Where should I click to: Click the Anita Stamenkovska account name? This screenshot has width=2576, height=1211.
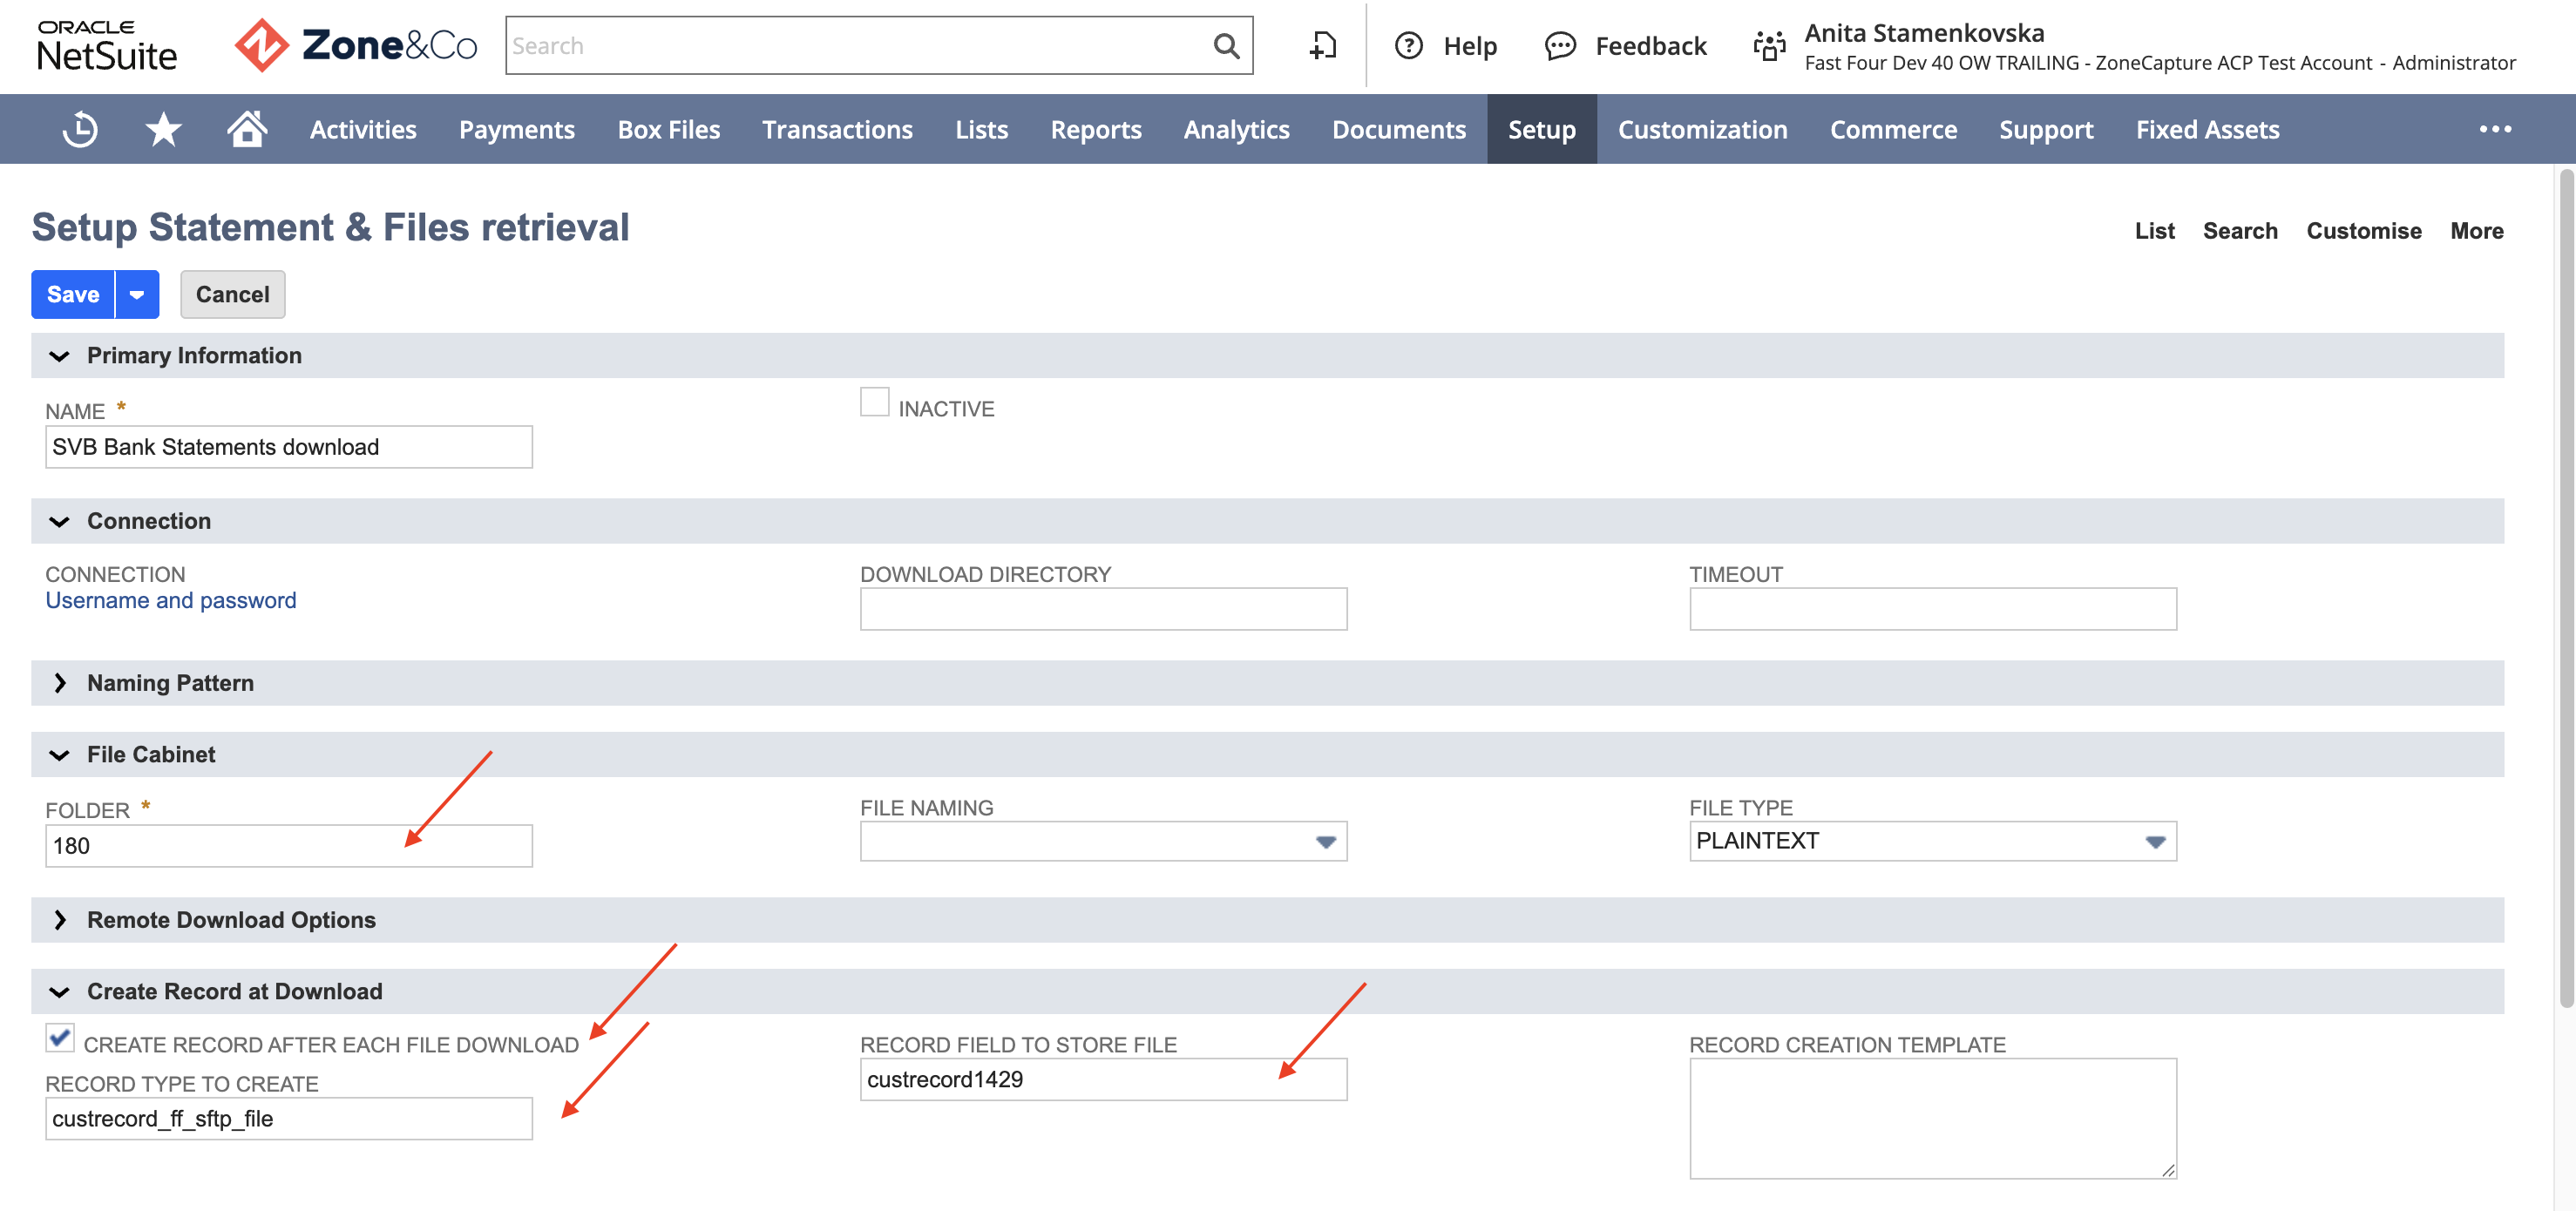[x=1924, y=33]
